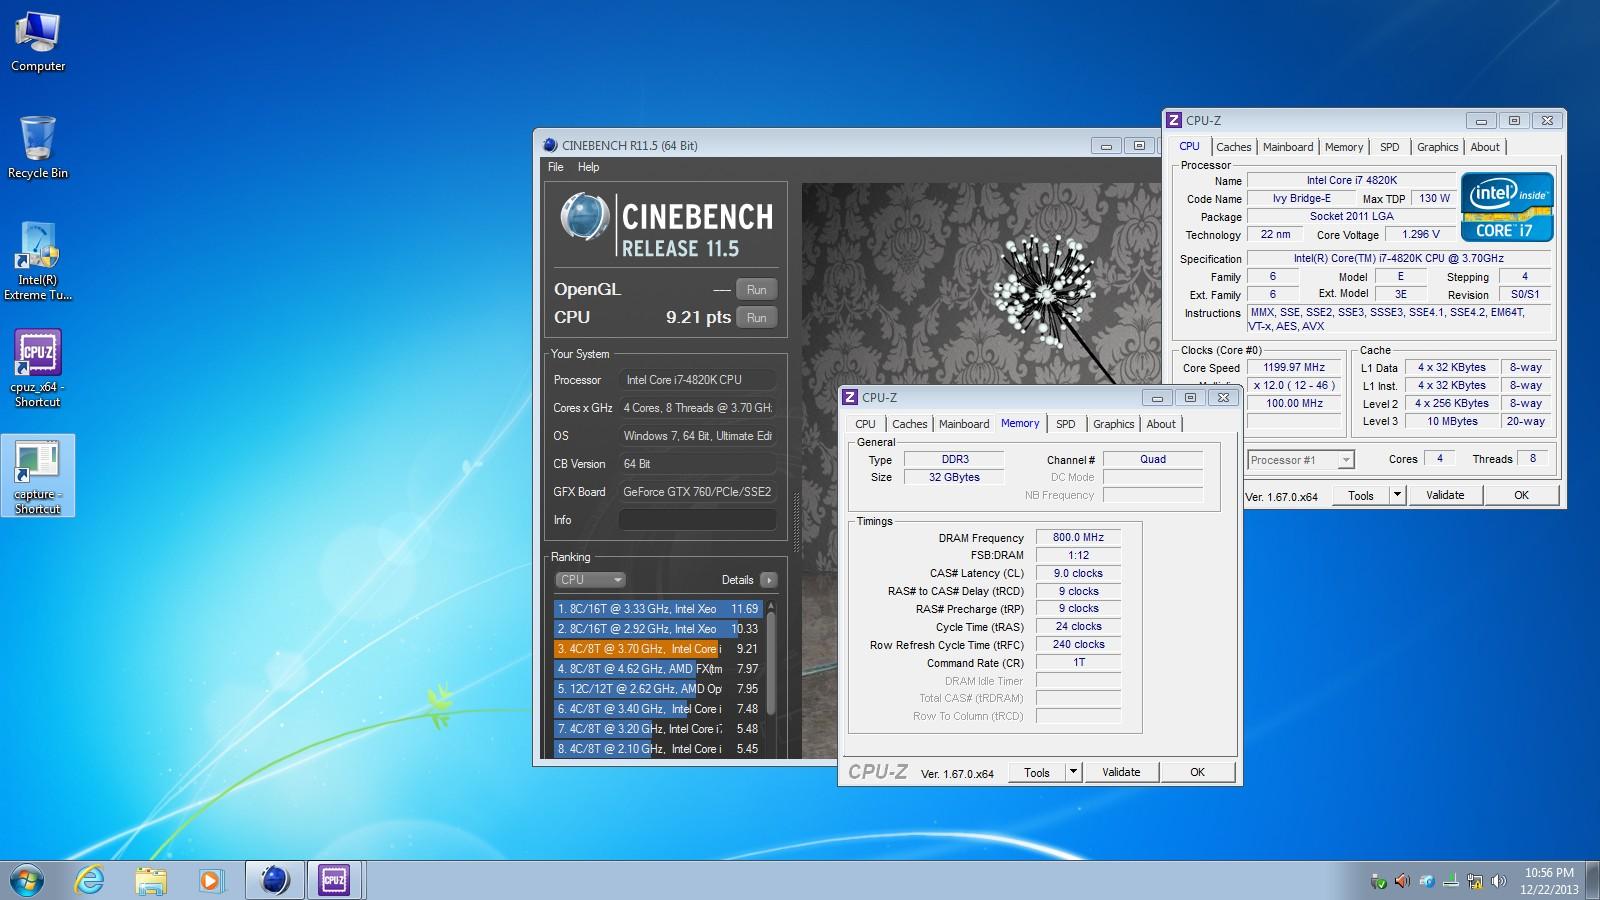Click Cinebench title bar app icon
This screenshot has height=900, width=1600.
[550, 145]
